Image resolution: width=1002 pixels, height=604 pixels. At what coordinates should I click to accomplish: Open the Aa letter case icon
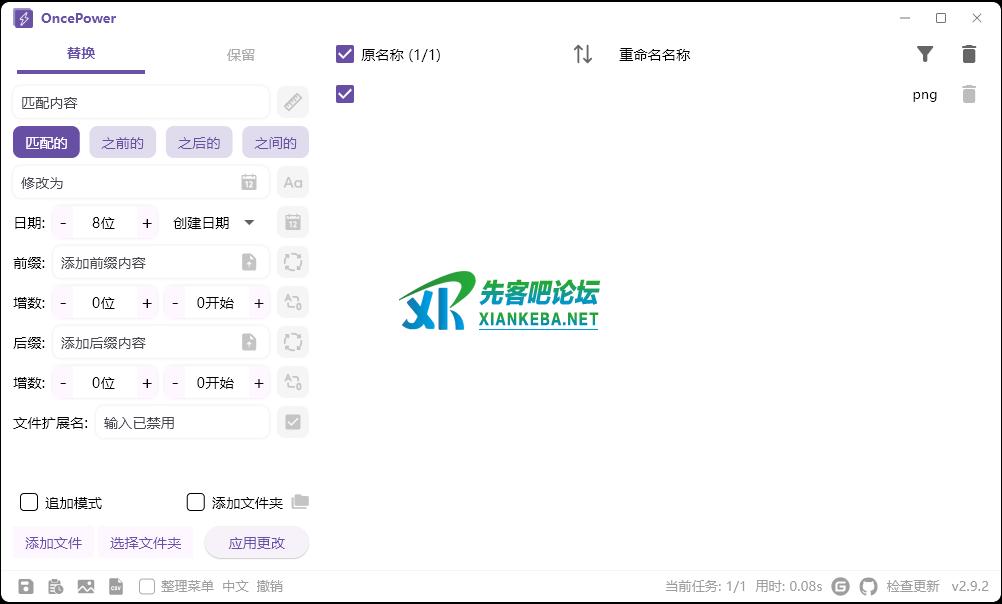[292, 182]
